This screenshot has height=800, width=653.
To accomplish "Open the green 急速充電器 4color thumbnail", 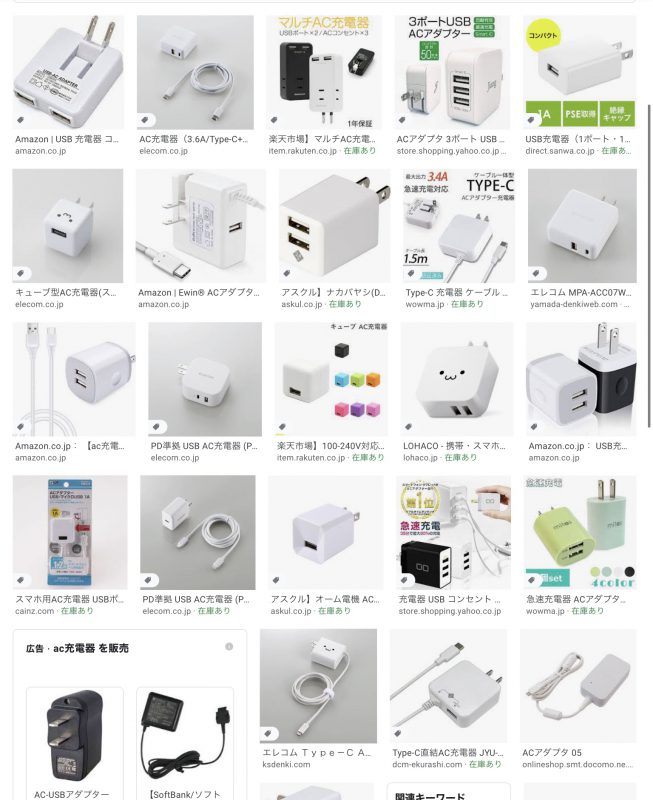I will 580,533.
